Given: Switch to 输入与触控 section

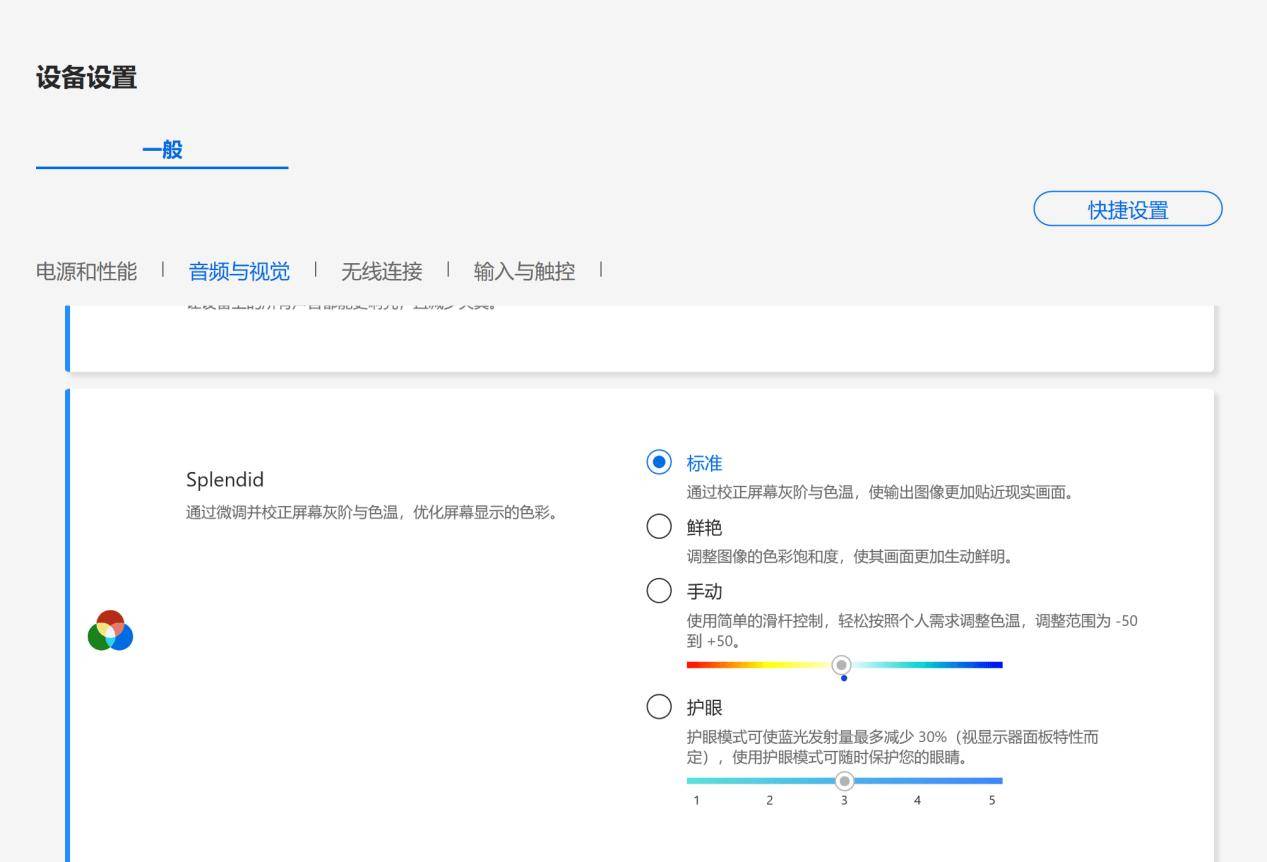Looking at the screenshot, I should pos(524,271).
